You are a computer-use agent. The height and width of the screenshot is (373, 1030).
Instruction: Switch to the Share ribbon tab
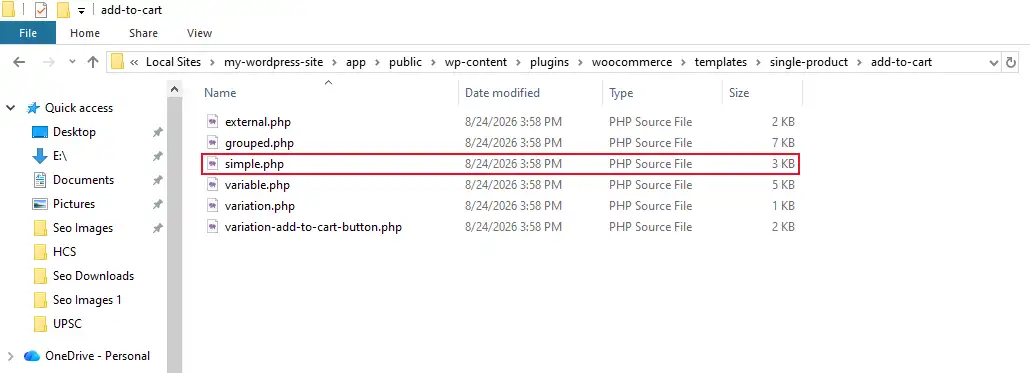pos(143,33)
